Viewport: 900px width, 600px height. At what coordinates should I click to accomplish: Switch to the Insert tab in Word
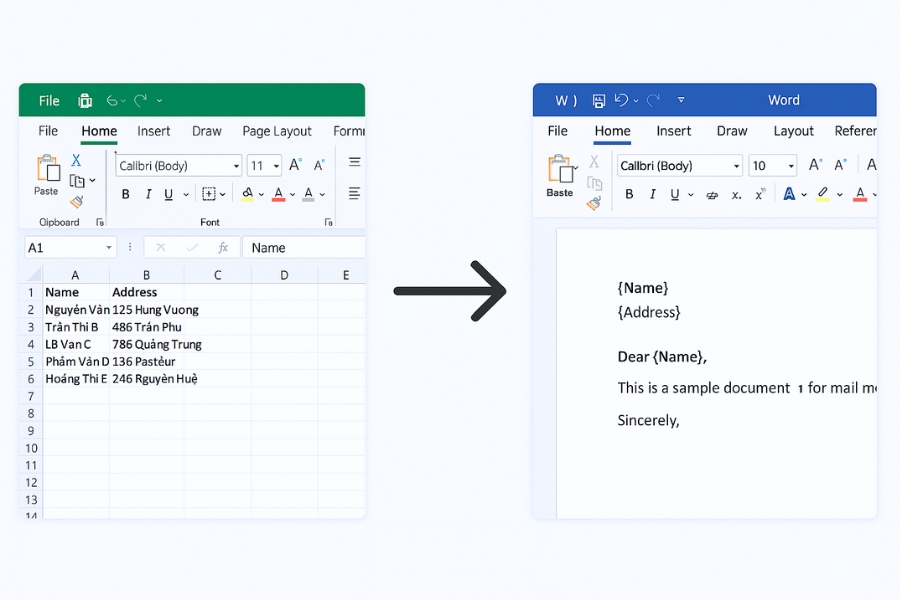[x=674, y=131]
